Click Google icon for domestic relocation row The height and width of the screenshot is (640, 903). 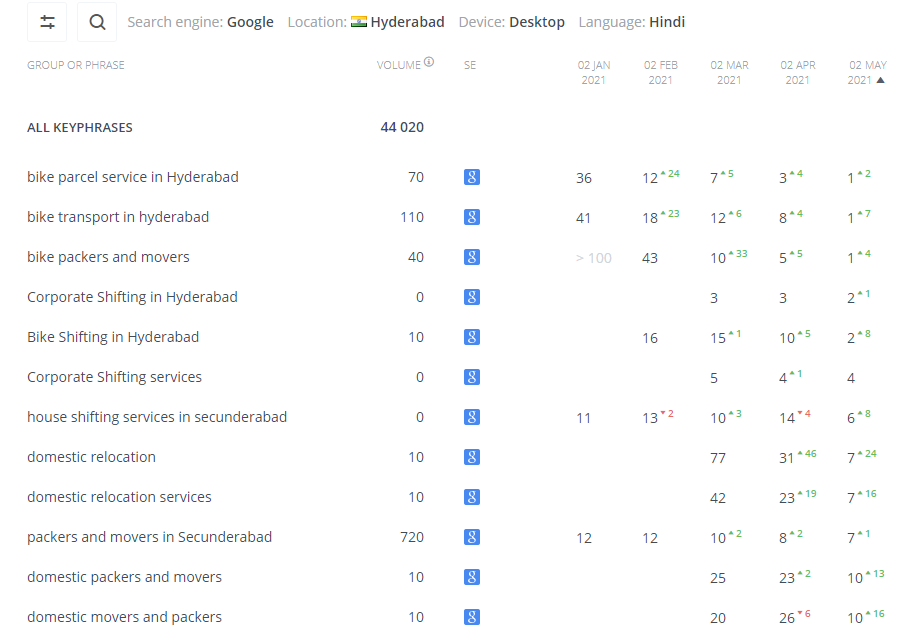[472, 457]
